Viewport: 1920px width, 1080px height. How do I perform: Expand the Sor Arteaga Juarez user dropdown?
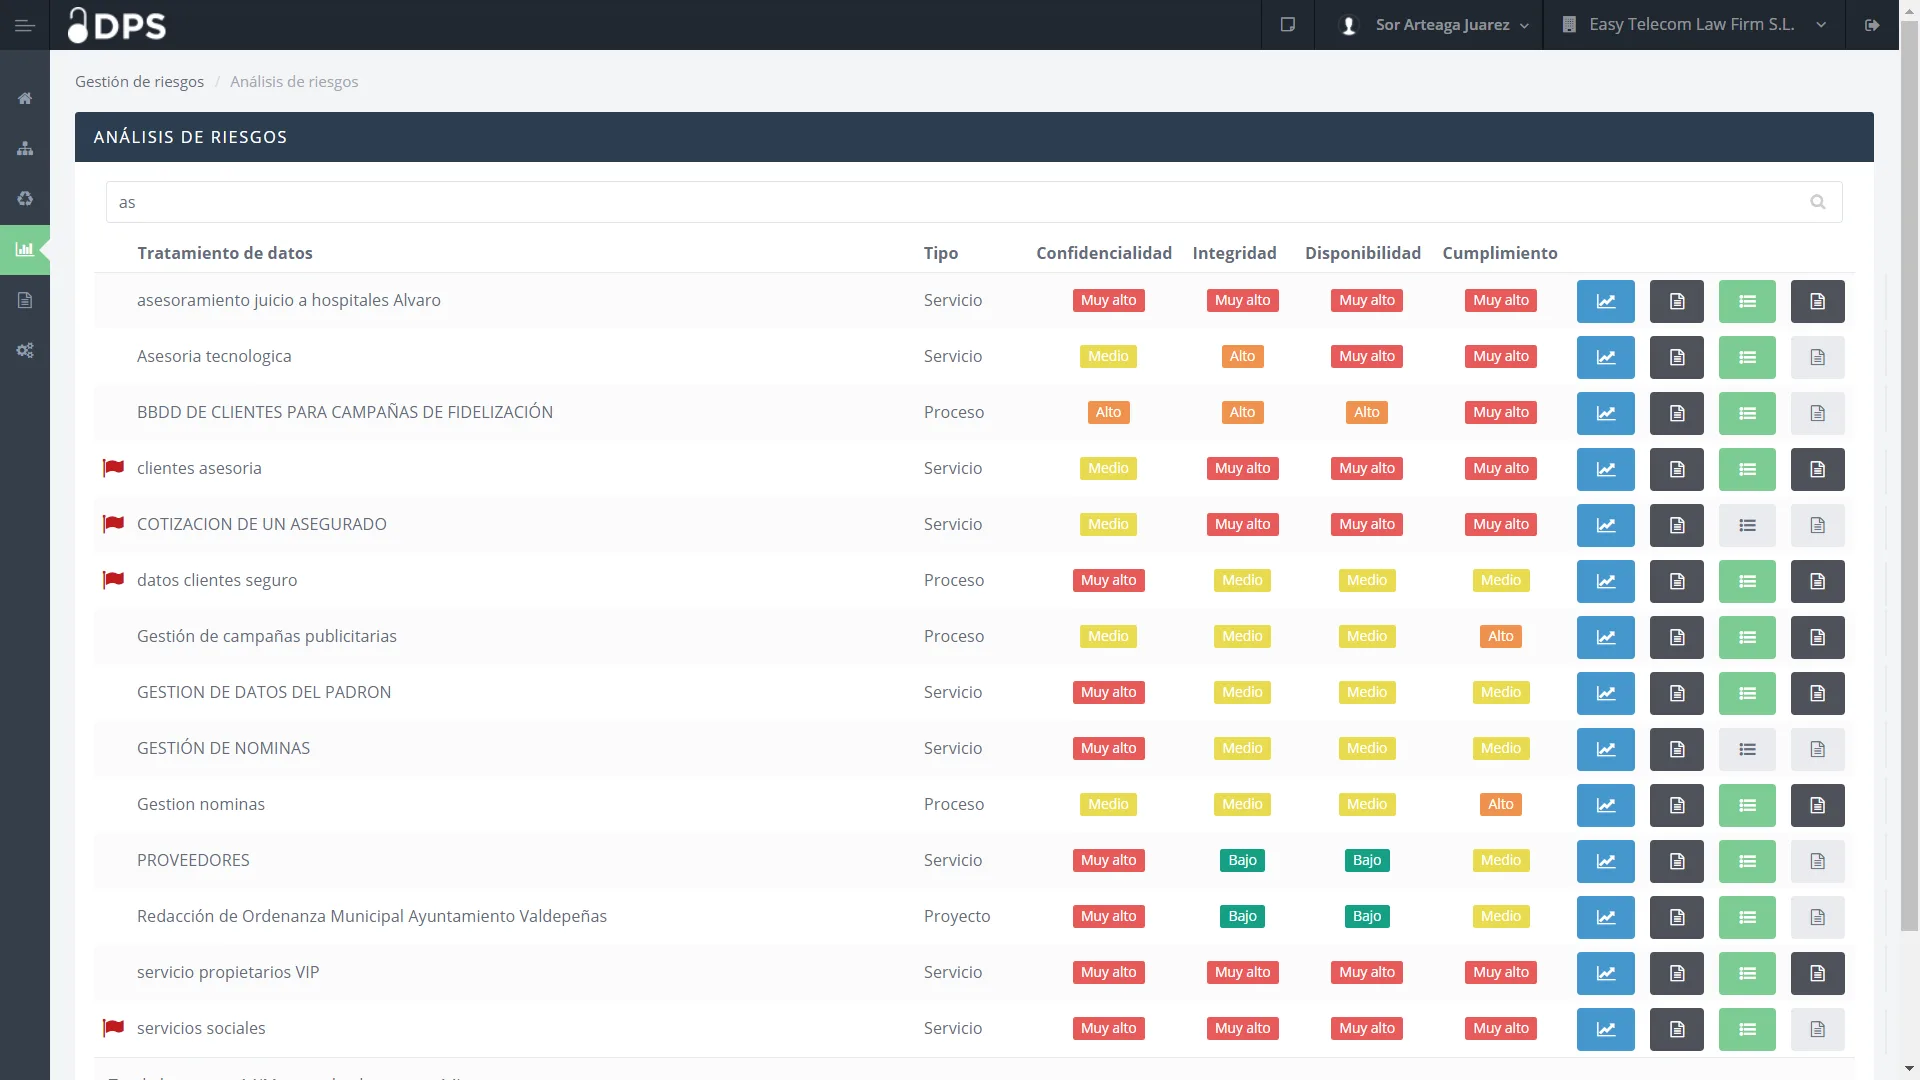1435,25
